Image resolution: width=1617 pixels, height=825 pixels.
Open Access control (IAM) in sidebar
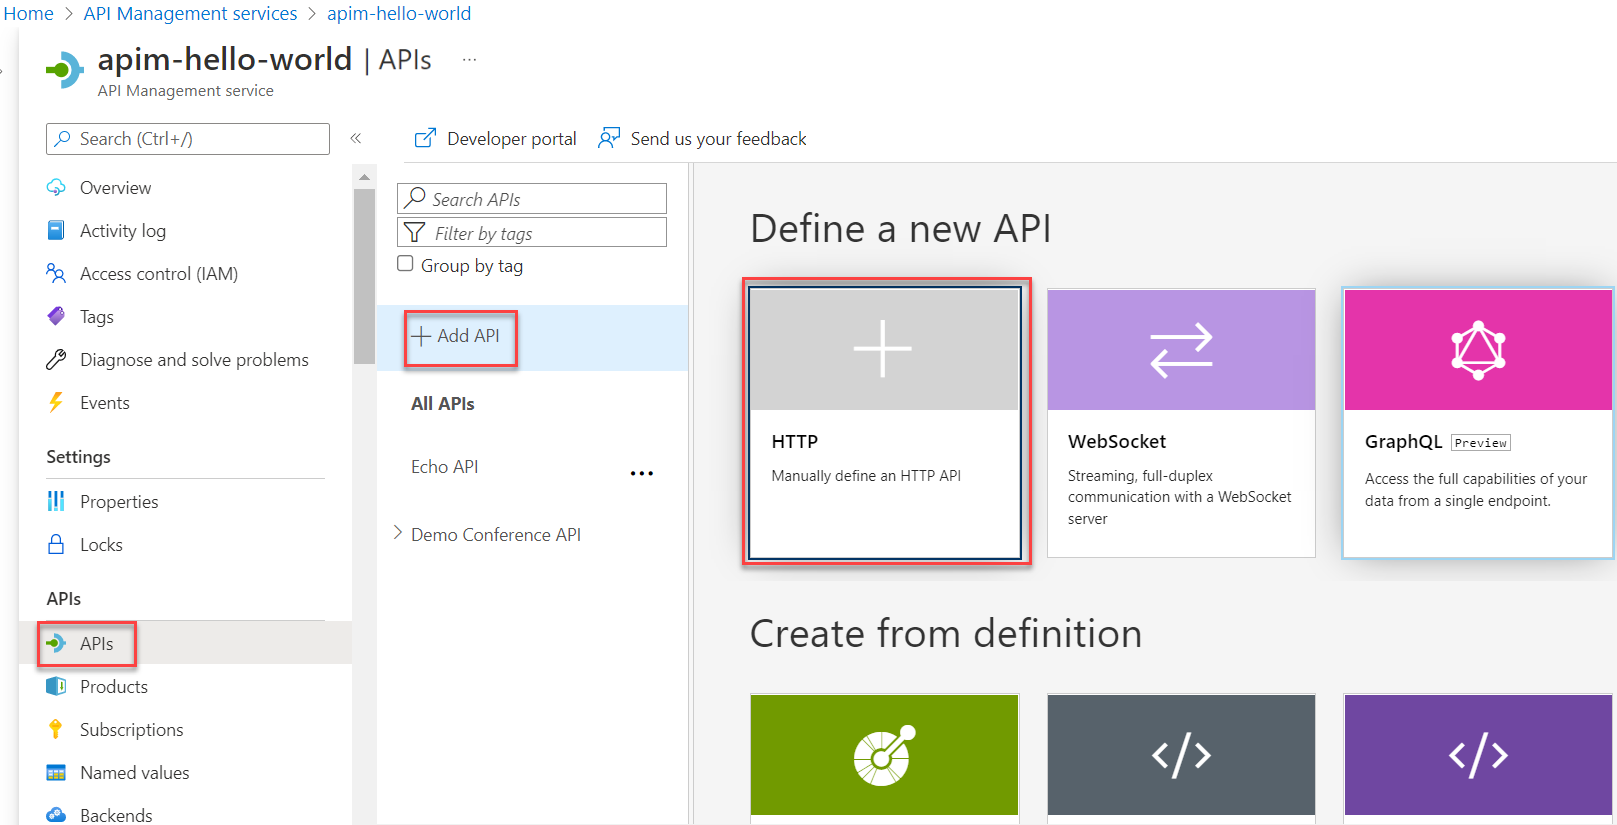pyautogui.click(x=159, y=274)
